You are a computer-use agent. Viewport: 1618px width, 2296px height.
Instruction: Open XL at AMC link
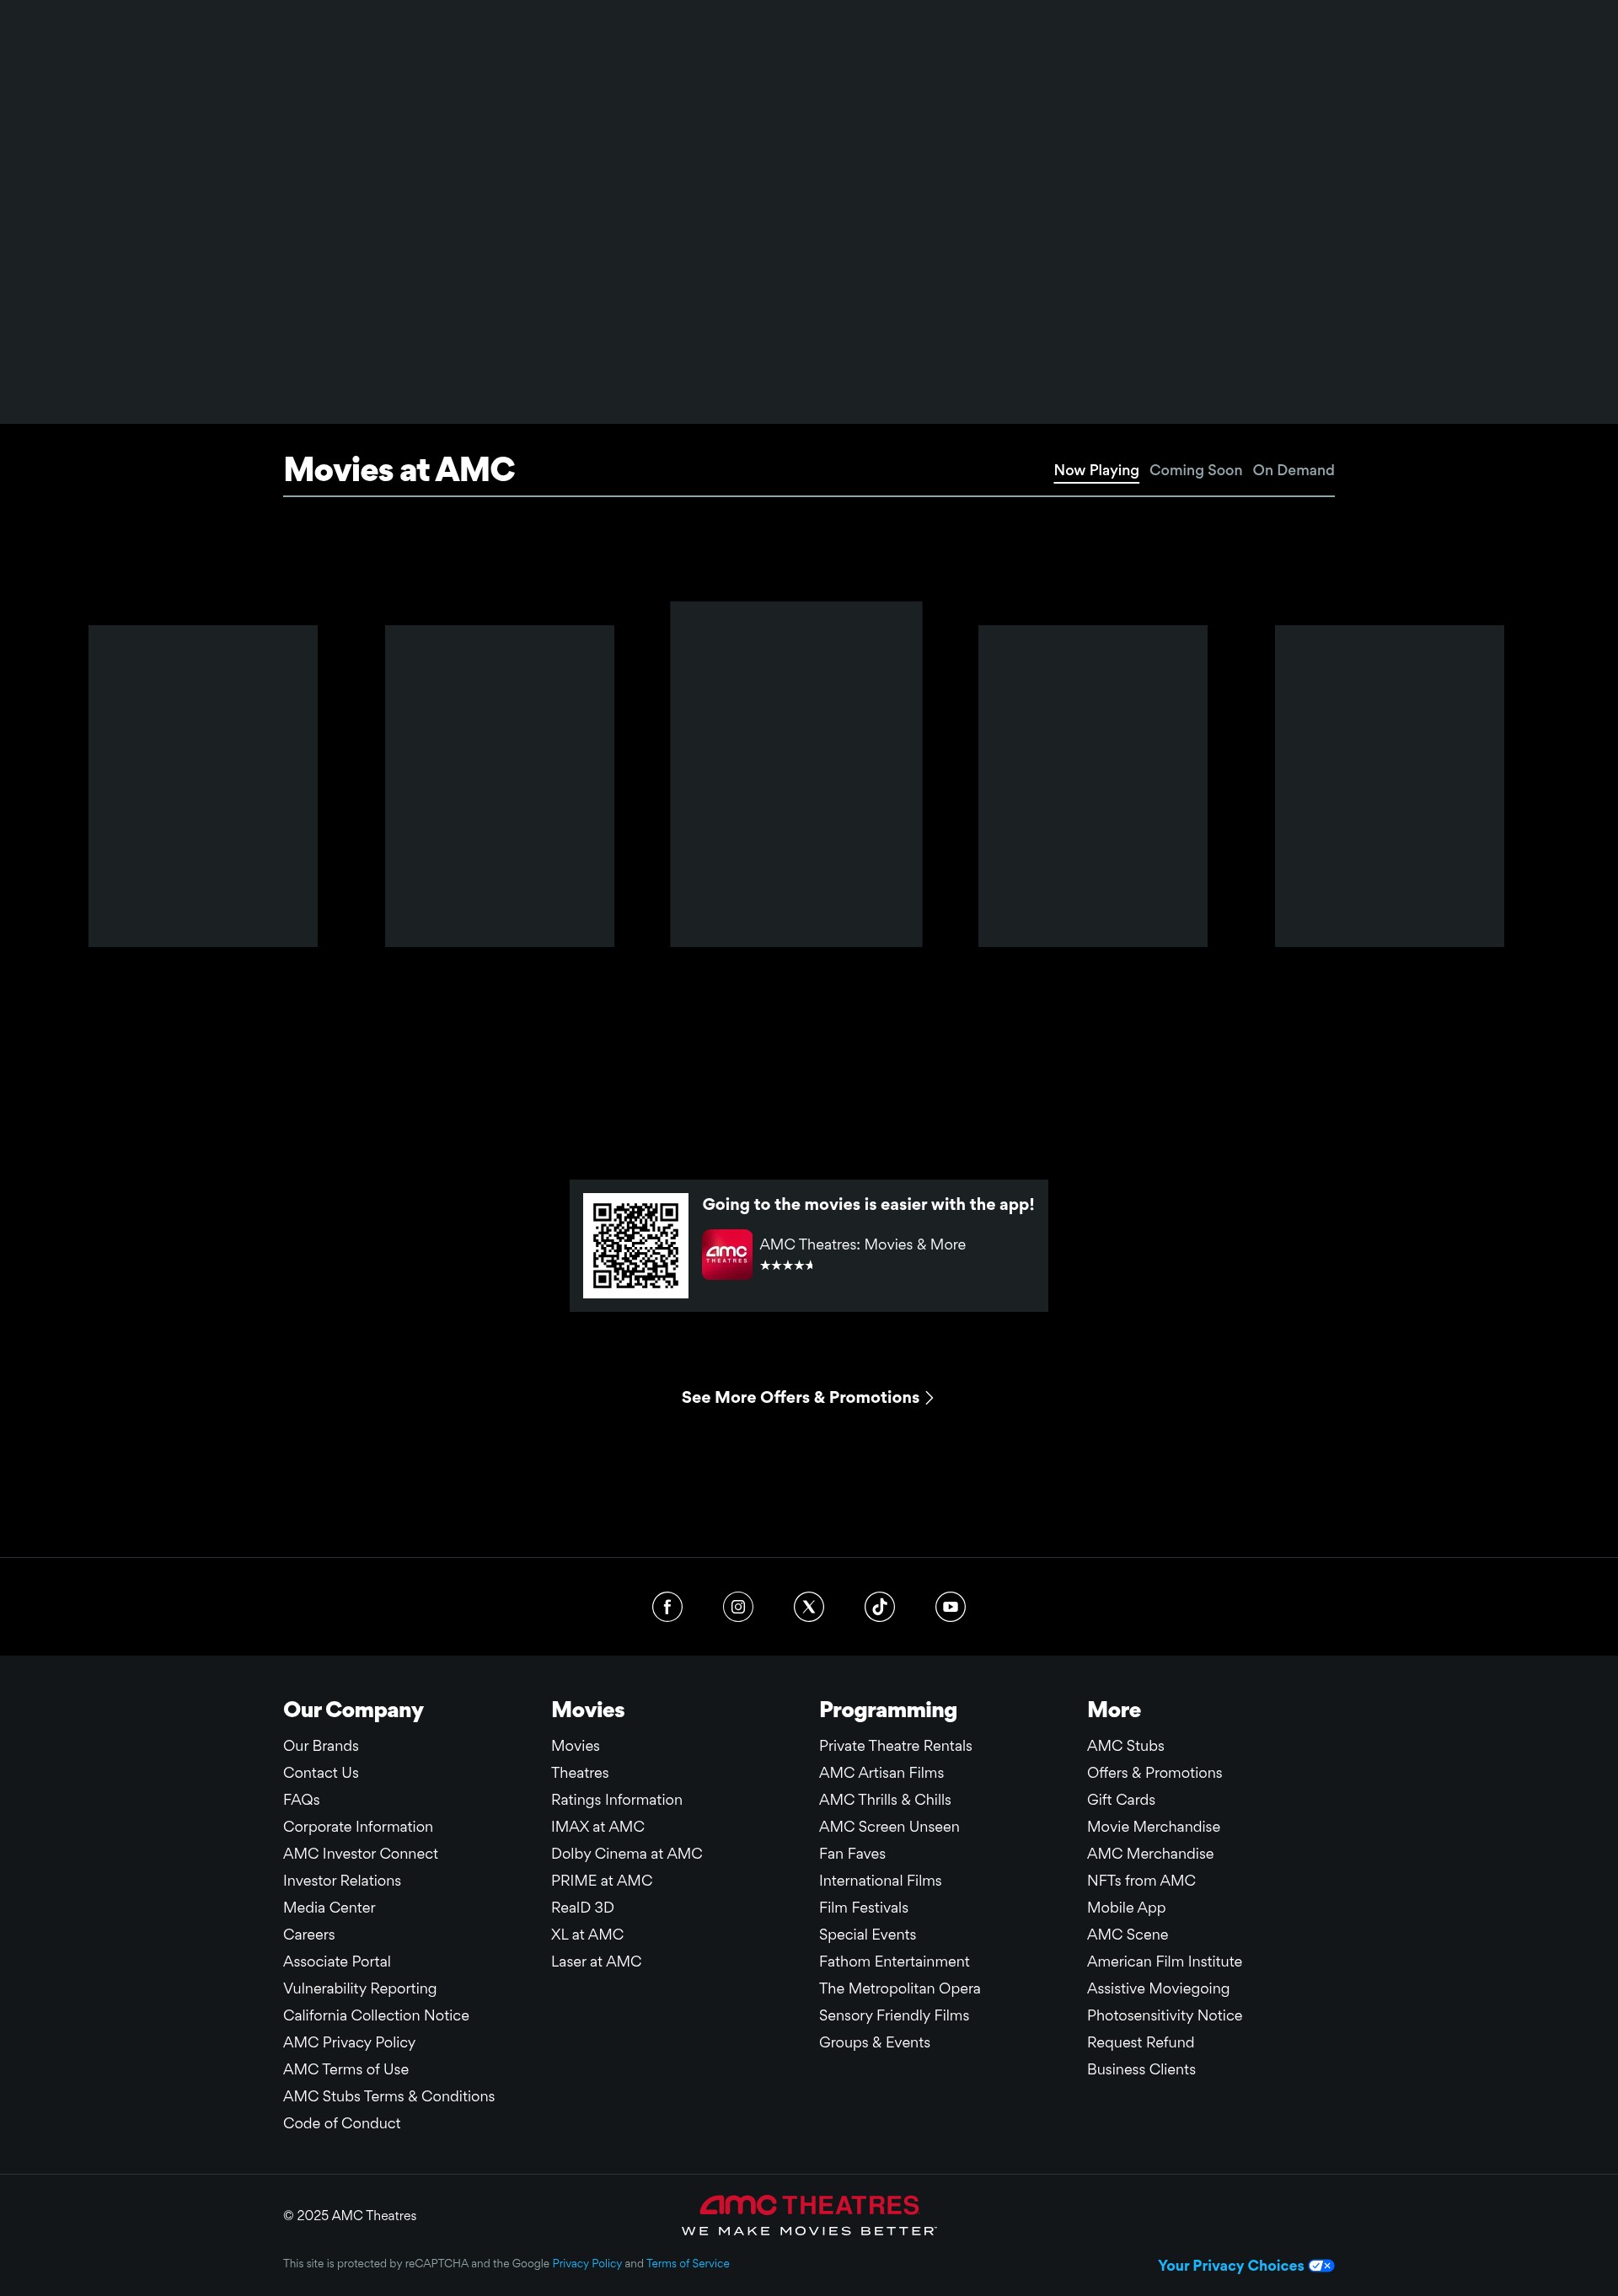pos(587,1934)
